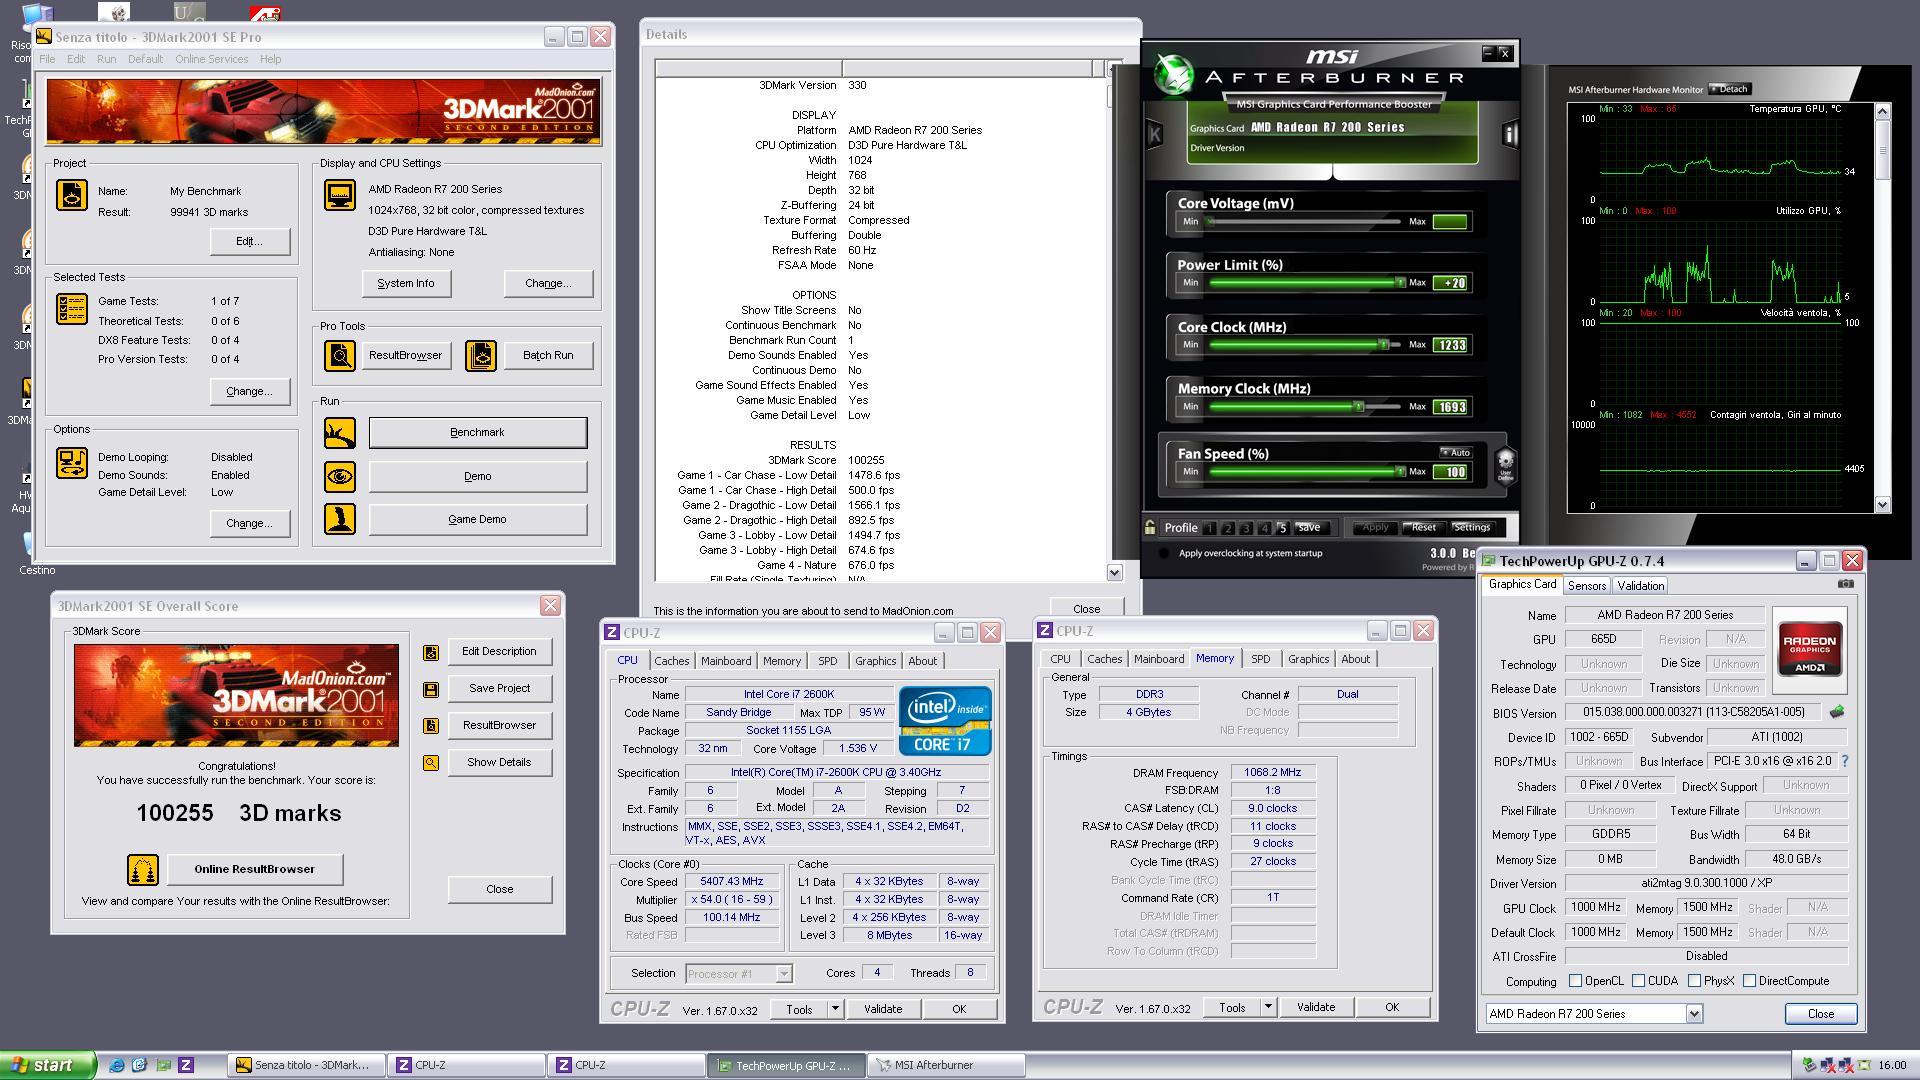Image resolution: width=1920 pixels, height=1080 pixels.
Task: Click the ResultBrowser magnifier icon in Pro Tools
Action: click(x=340, y=355)
